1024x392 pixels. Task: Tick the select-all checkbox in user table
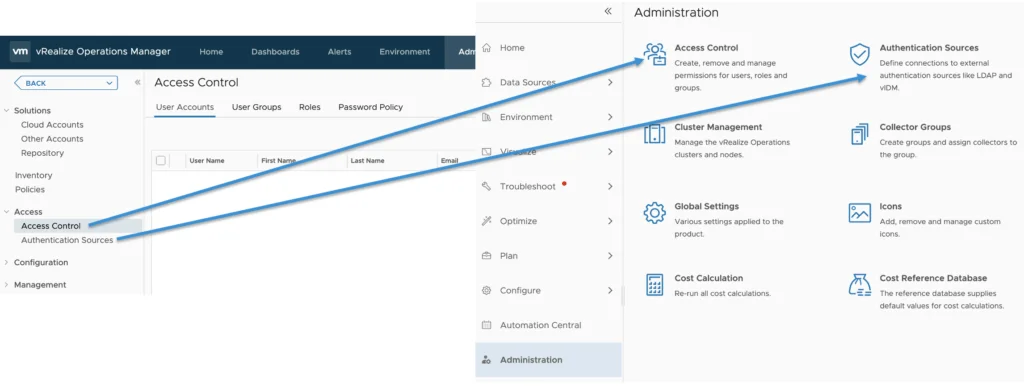click(x=161, y=160)
